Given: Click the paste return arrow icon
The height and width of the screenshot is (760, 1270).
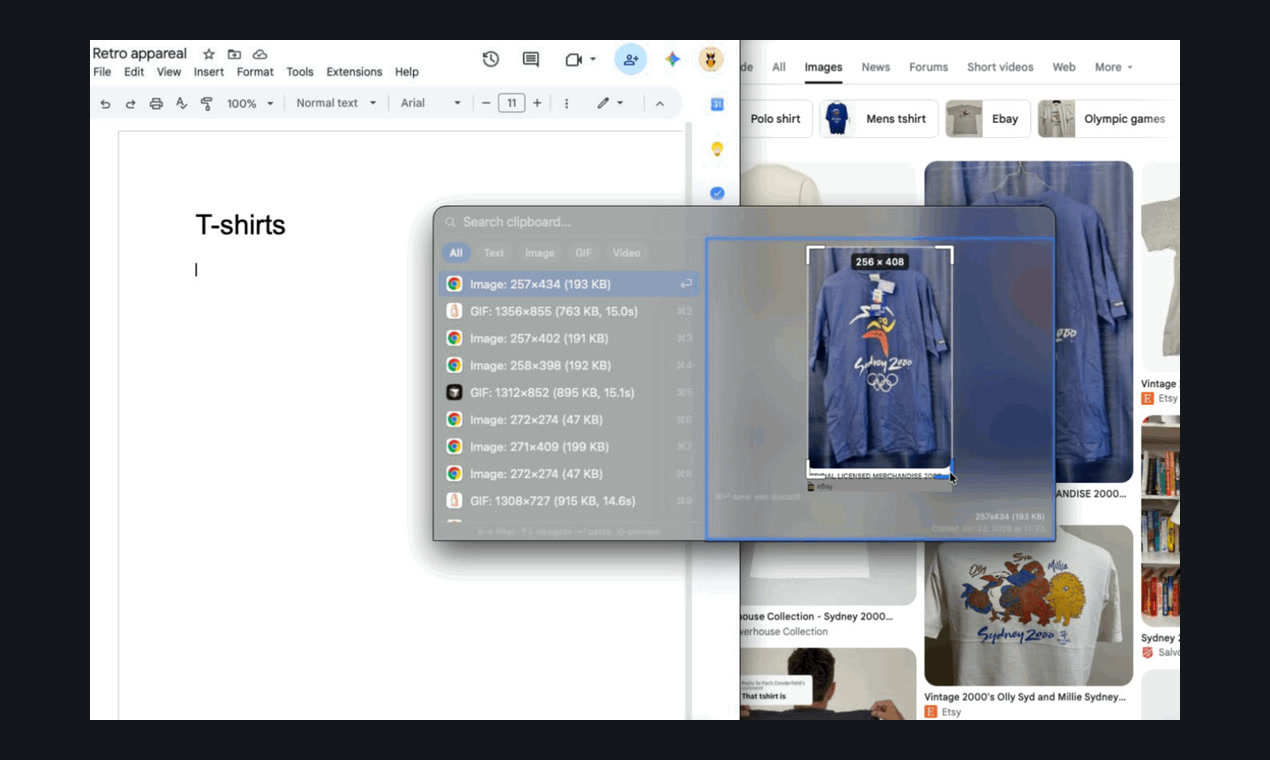Looking at the screenshot, I should tap(686, 285).
